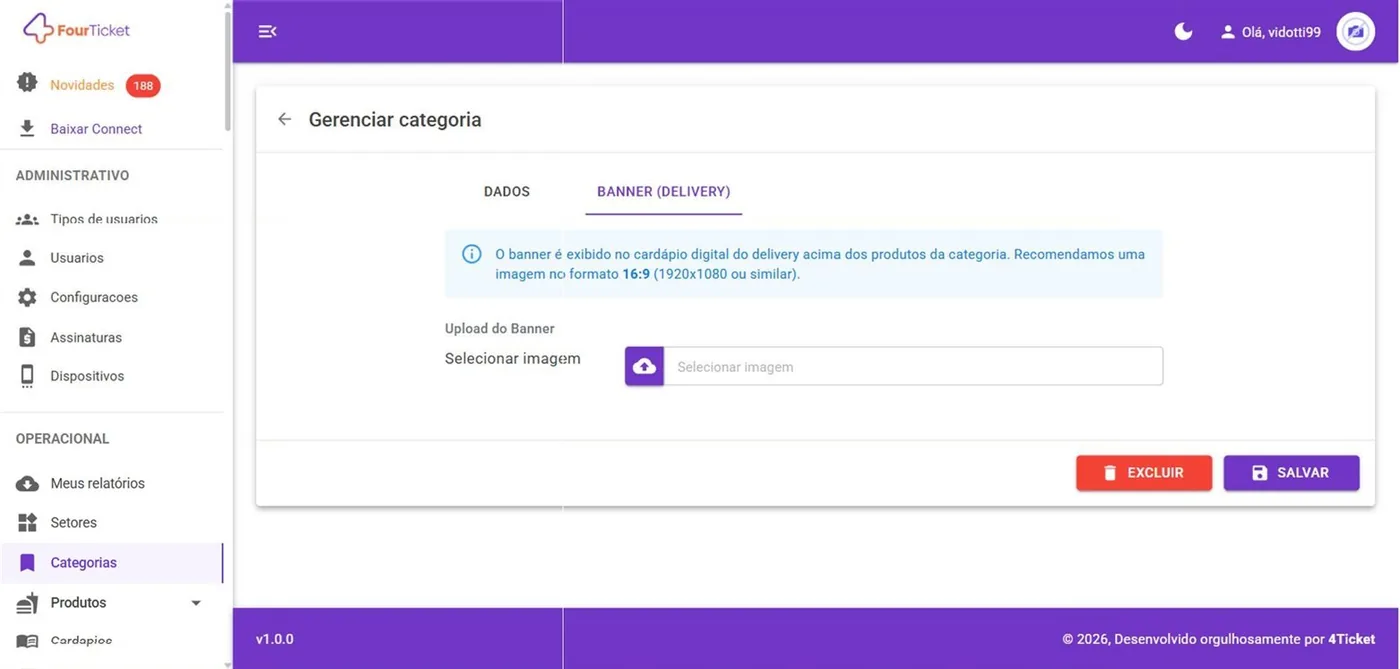Click the red EXCLUIR button
This screenshot has height=669, width=1400.
pos(1144,473)
